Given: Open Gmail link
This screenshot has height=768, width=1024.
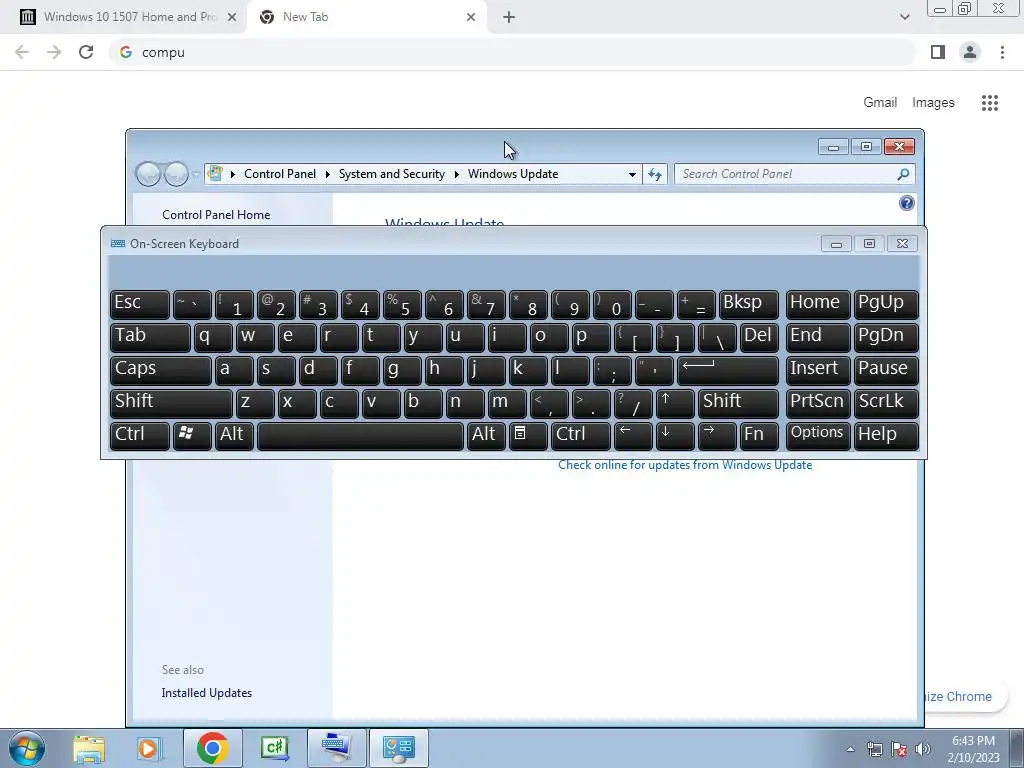Looking at the screenshot, I should 880,103.
